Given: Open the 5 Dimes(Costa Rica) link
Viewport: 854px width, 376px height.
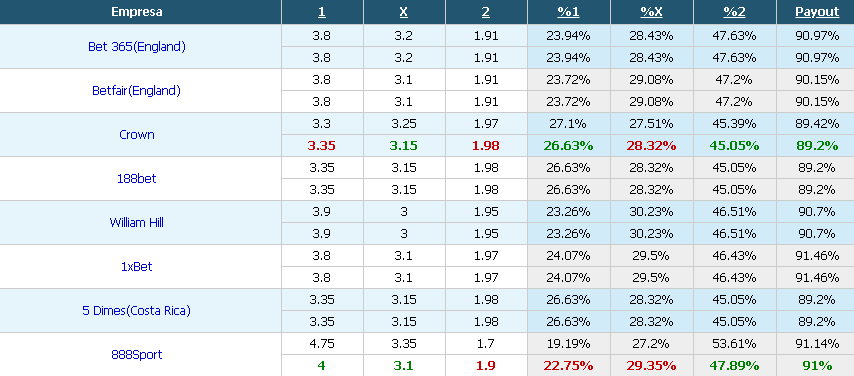Looking at the screenshot, I should (136, 311).
